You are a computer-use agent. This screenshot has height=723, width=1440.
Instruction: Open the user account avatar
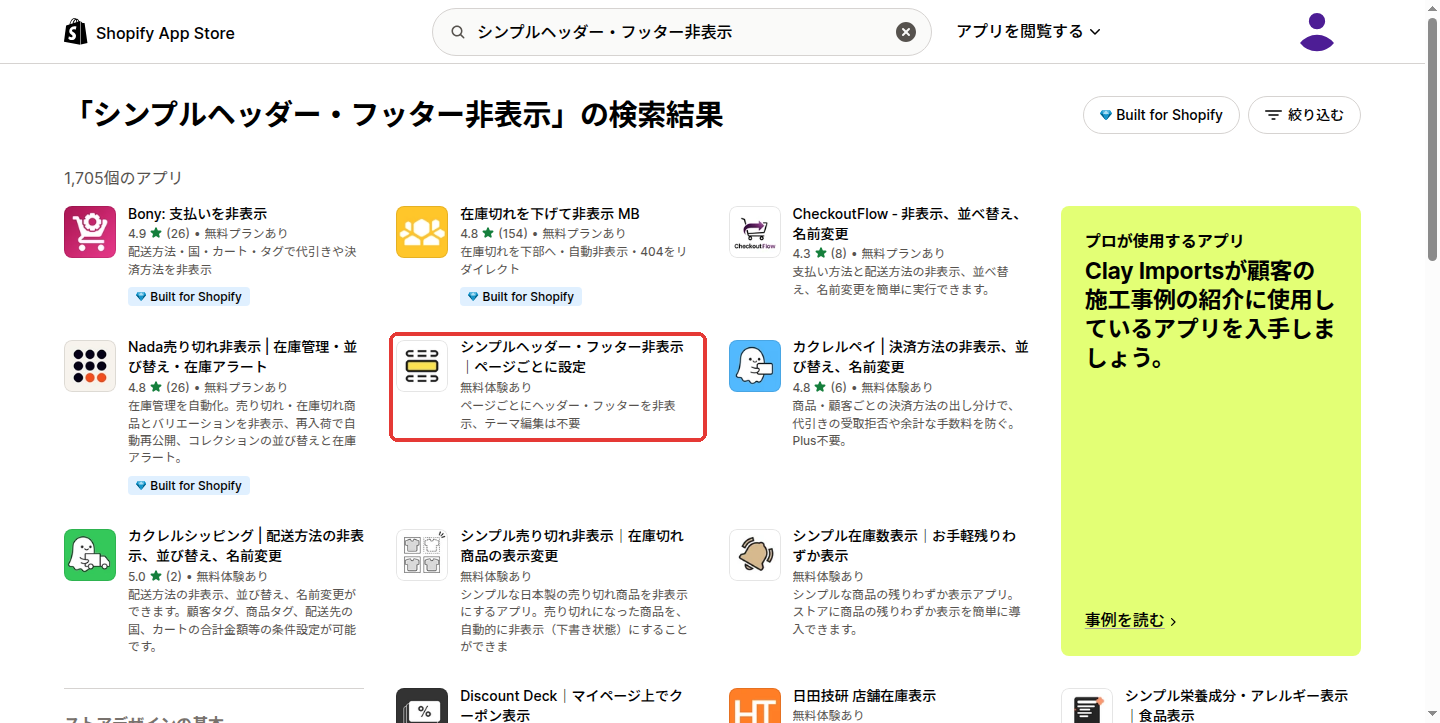click(x=1317, y=32)
